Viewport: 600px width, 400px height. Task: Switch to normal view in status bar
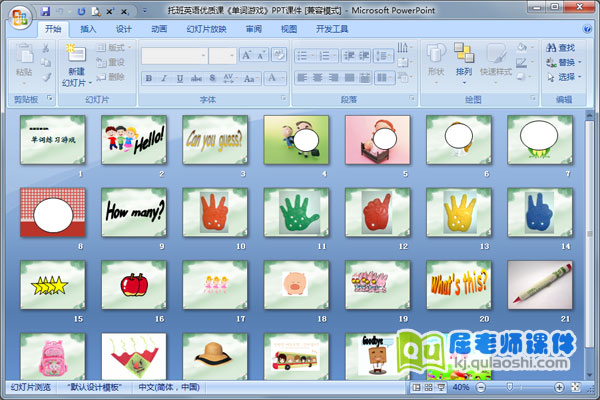tap(415, 387)
